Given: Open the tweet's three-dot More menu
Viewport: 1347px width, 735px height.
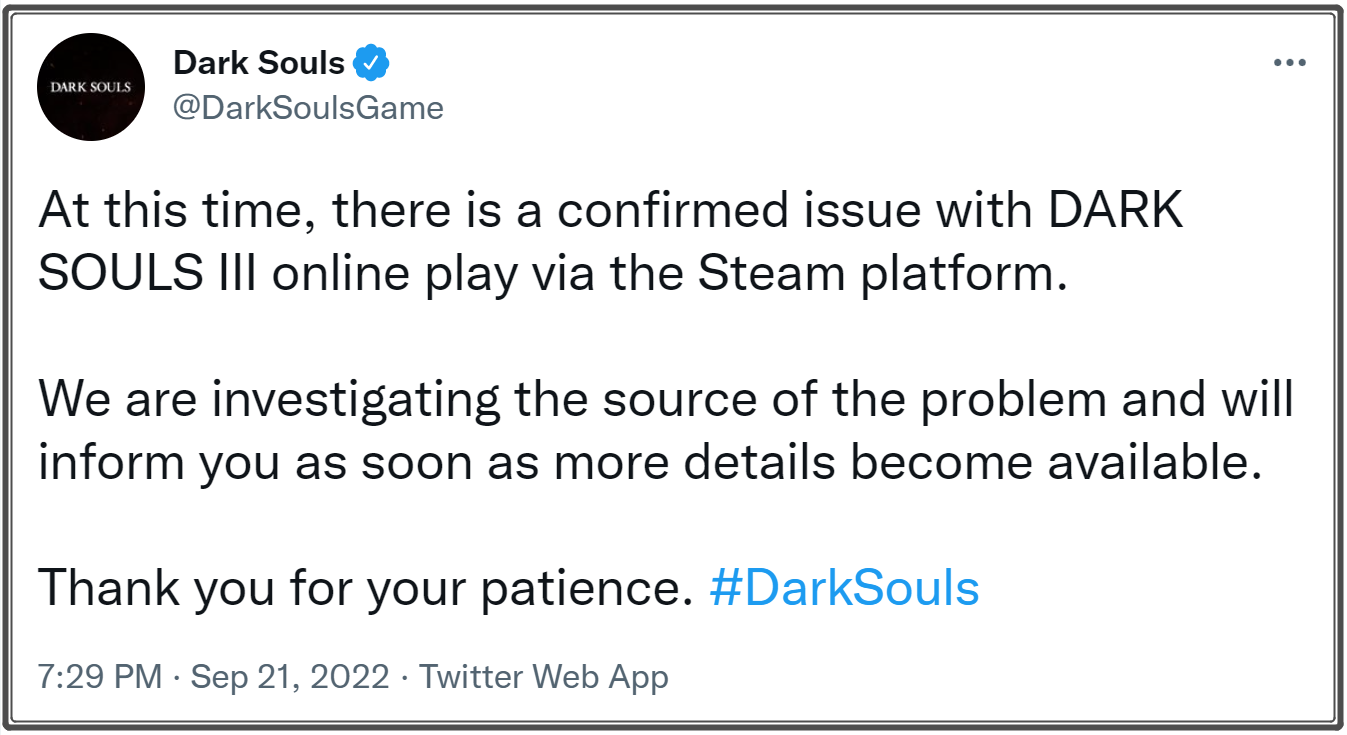Looking at the screenshot, I should [x=1289, y=63].
